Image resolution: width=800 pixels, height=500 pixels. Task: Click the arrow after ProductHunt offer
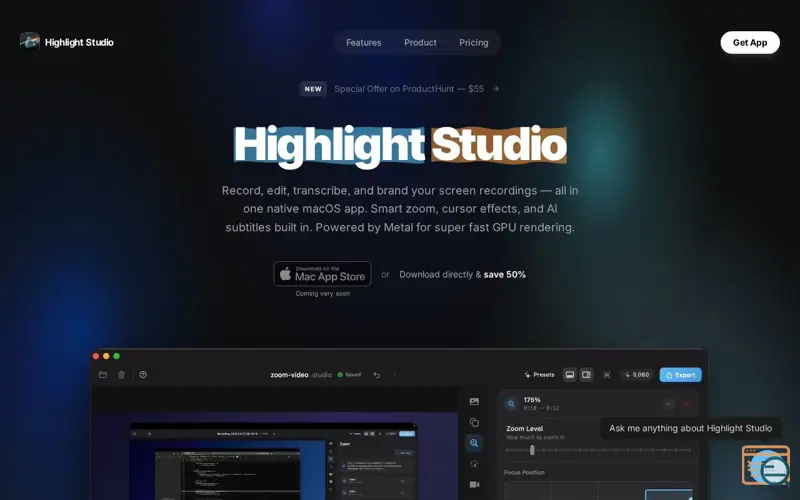495,89
